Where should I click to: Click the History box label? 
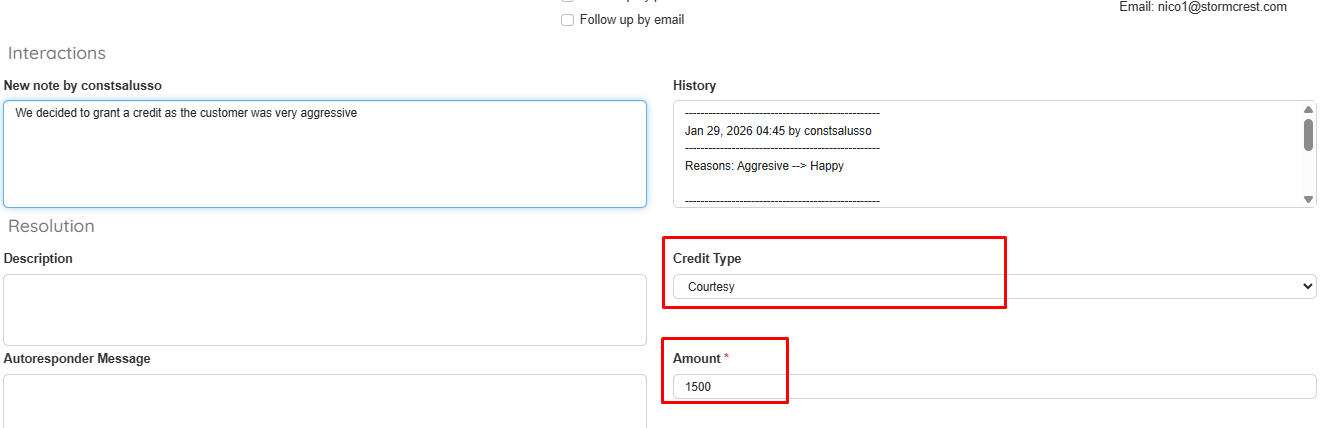tap(694, 86)
